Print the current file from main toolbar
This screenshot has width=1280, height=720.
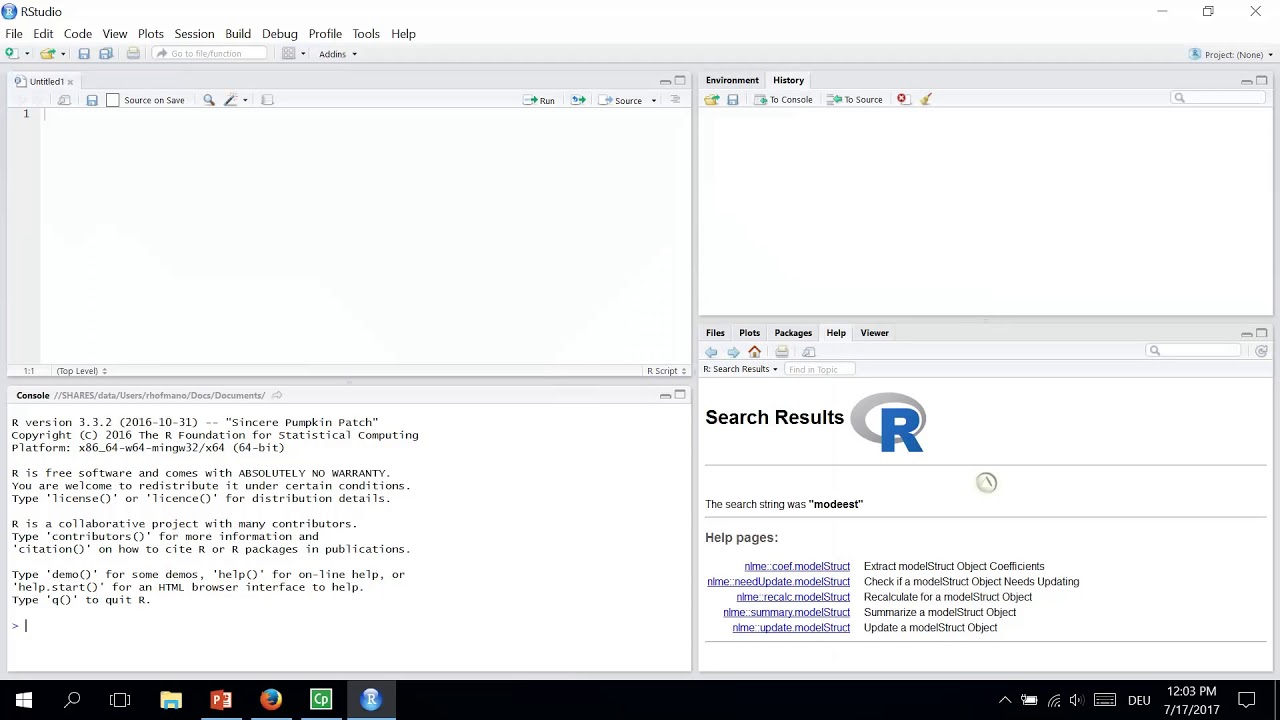[x=133, y=54]
